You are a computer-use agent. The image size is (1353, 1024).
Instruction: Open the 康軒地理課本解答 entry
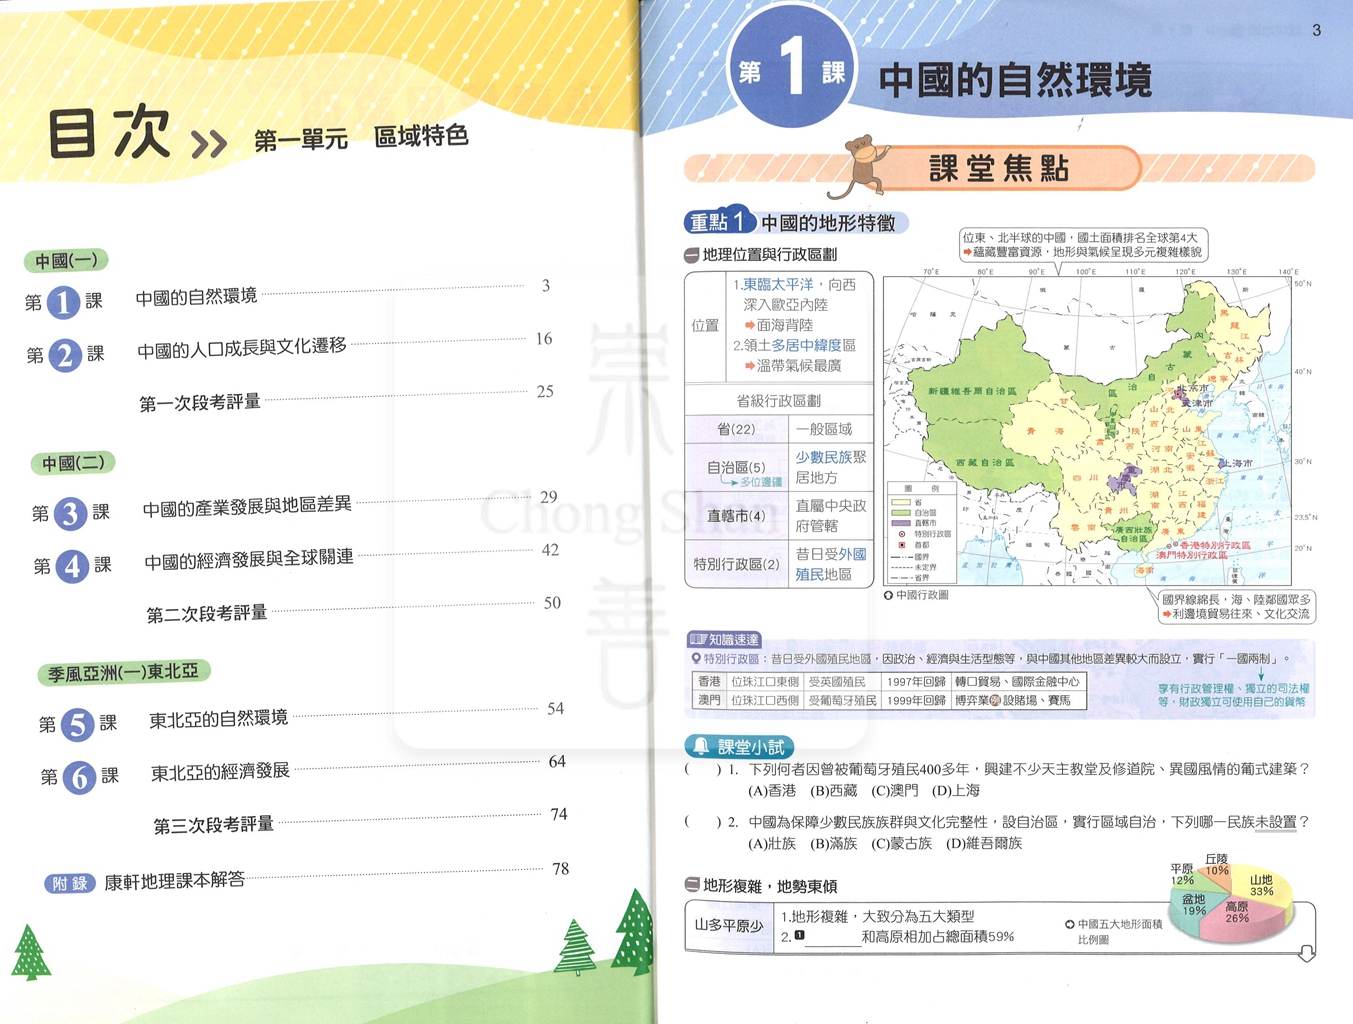click(x=175, y=881)
